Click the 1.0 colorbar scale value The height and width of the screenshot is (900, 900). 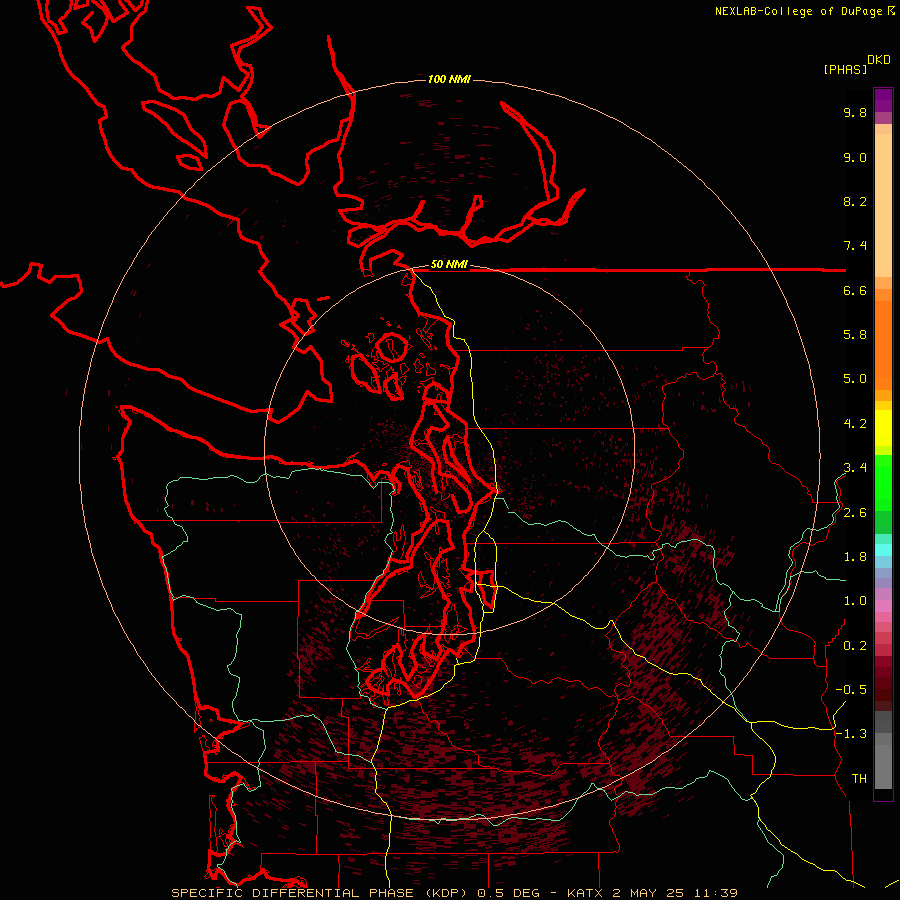[855, 601]
